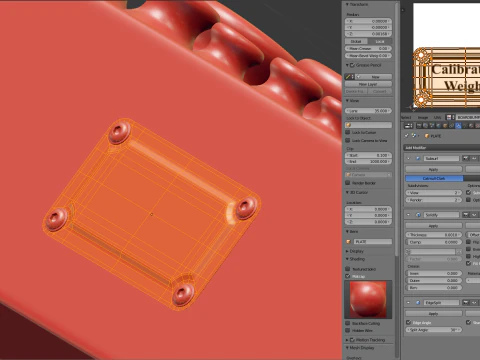Image resolution: width=480 pixels, height=360 pixels.
Task: Open the Scene properties tab icon
Action: 432,126
